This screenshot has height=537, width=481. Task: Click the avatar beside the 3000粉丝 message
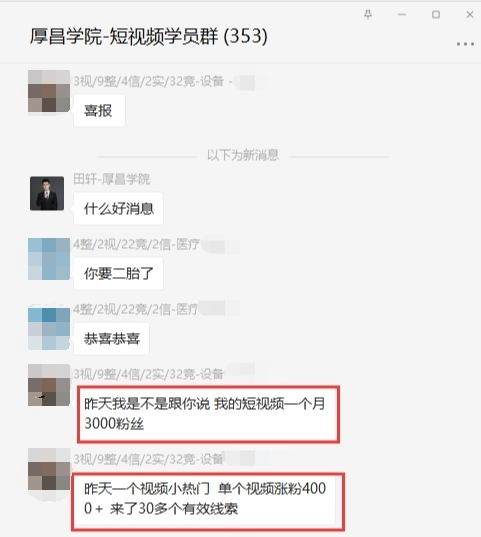(x=49, y=385)
